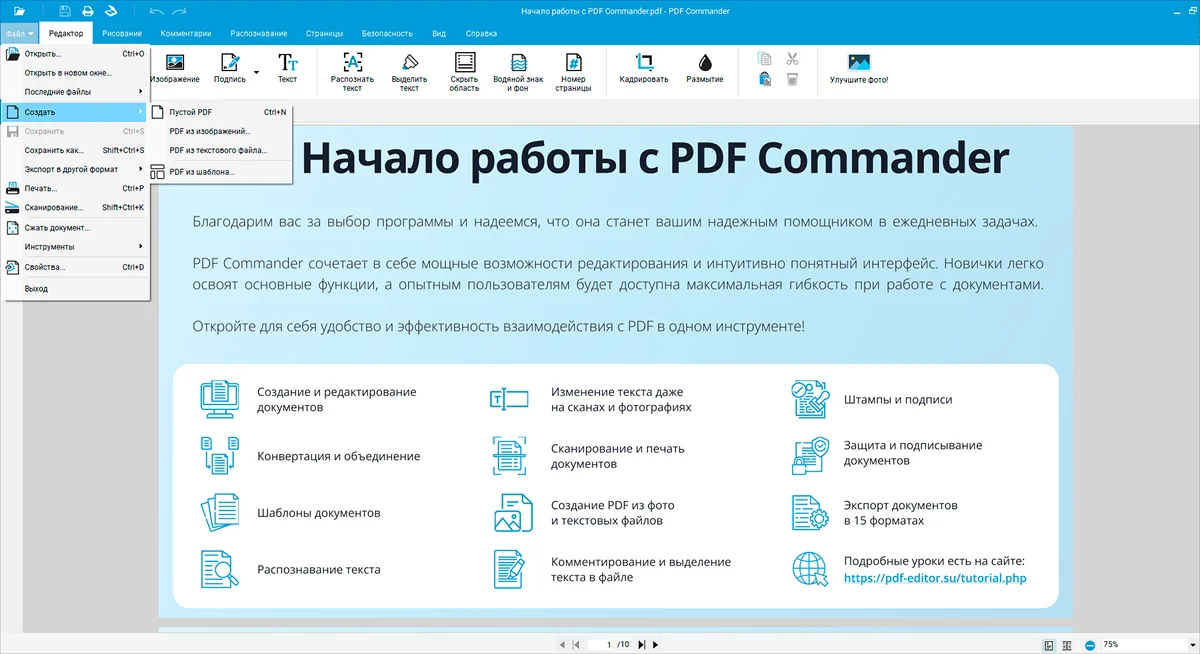Viewport: 1200px width, 654px height.
Task: Select the Кадрировать crop tool
Action: 644,70
